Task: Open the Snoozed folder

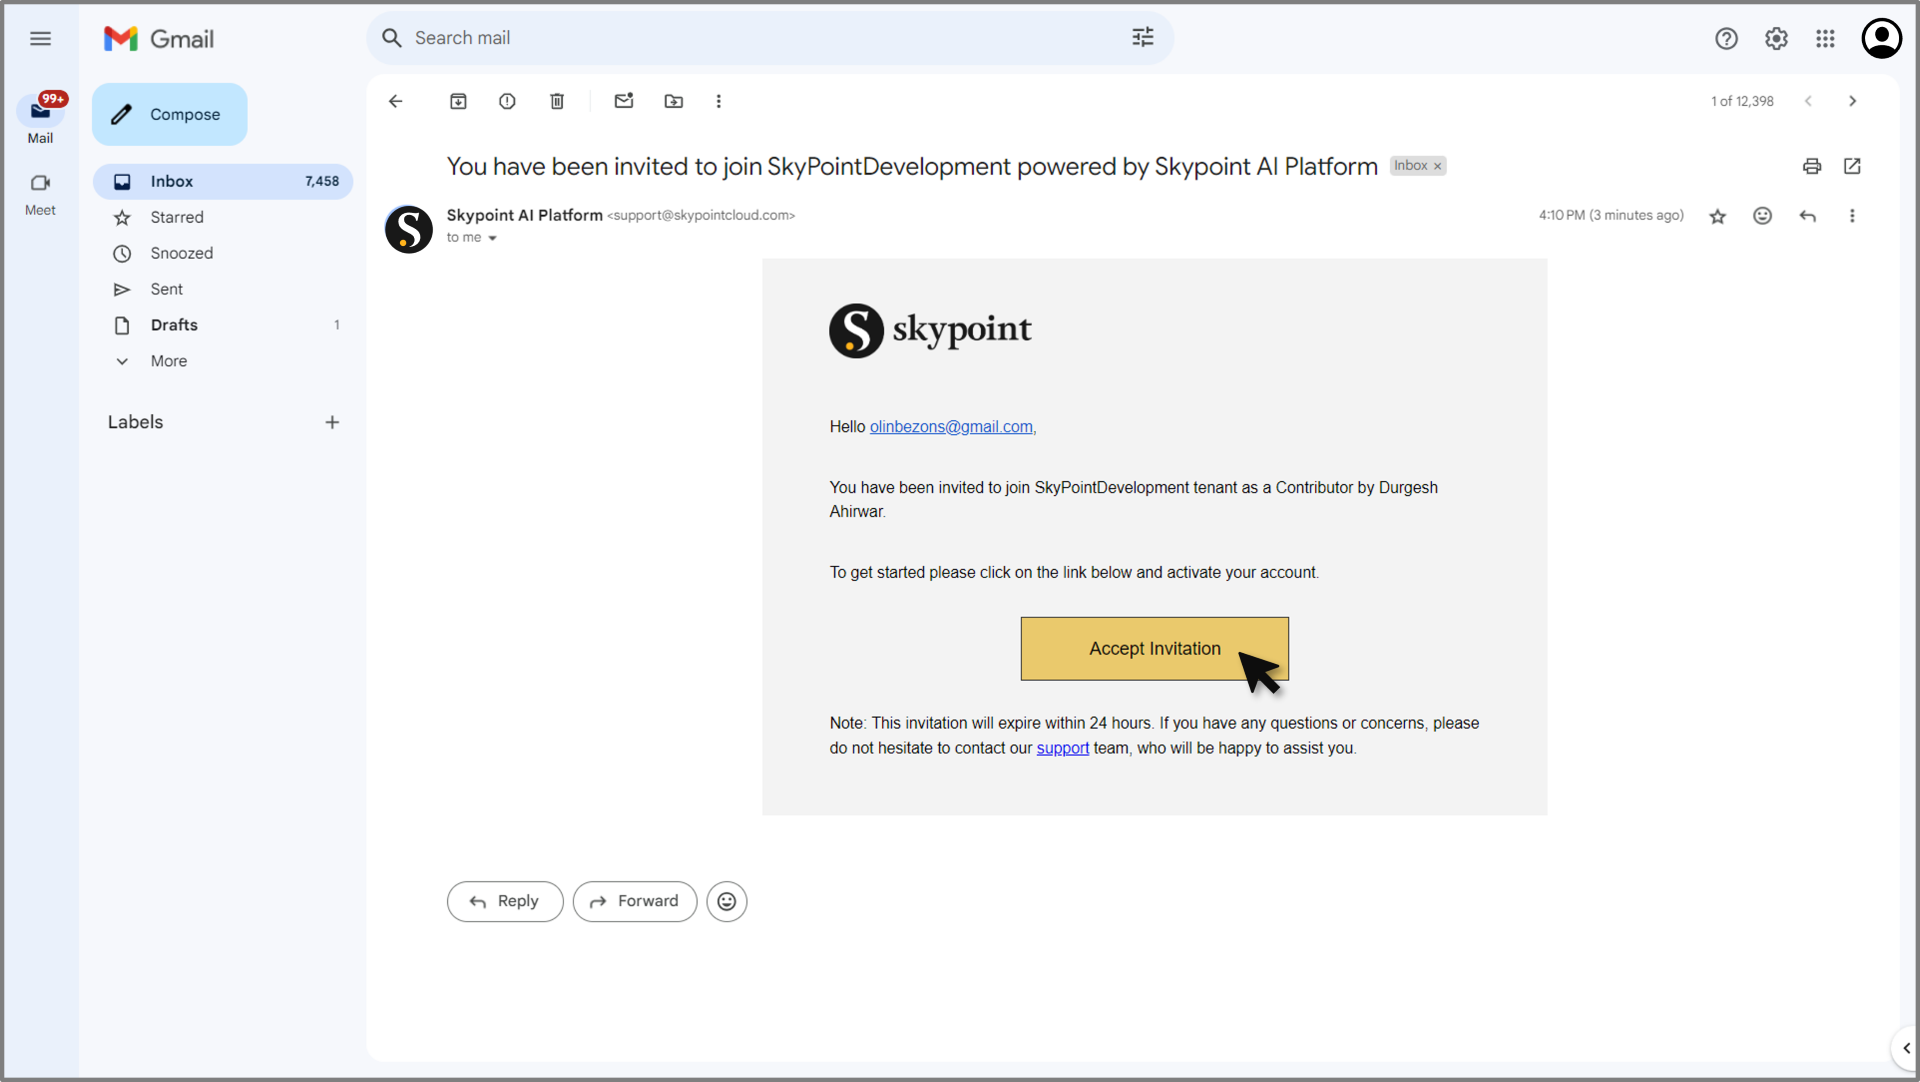Action: click(181, 253)
